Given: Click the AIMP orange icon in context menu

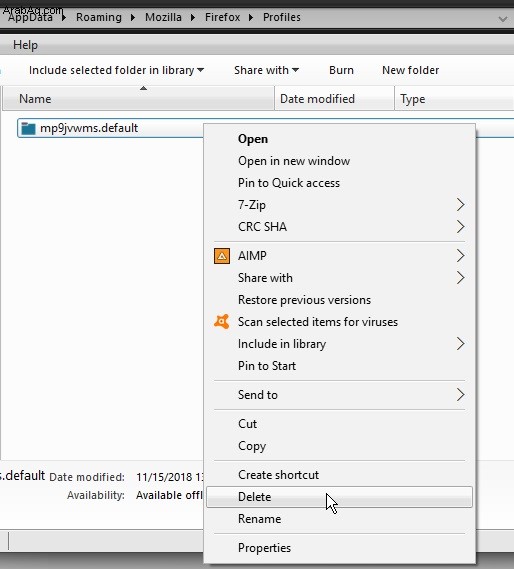Looking at the screenshot, I should tap(222, 256).
